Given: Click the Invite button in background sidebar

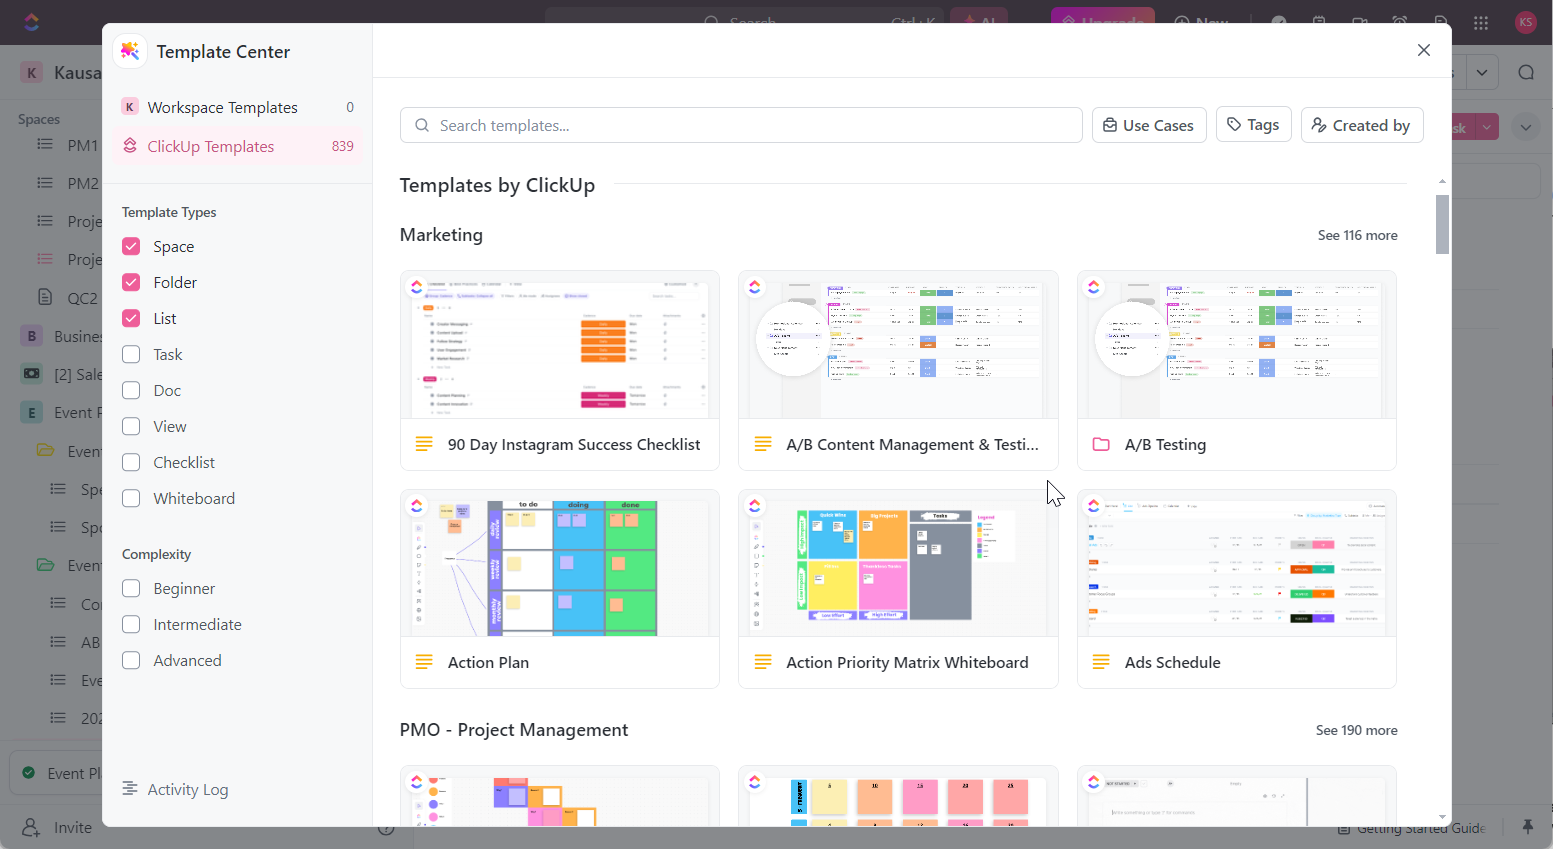Looking at the screenshot, I should [x=58, y=827].
